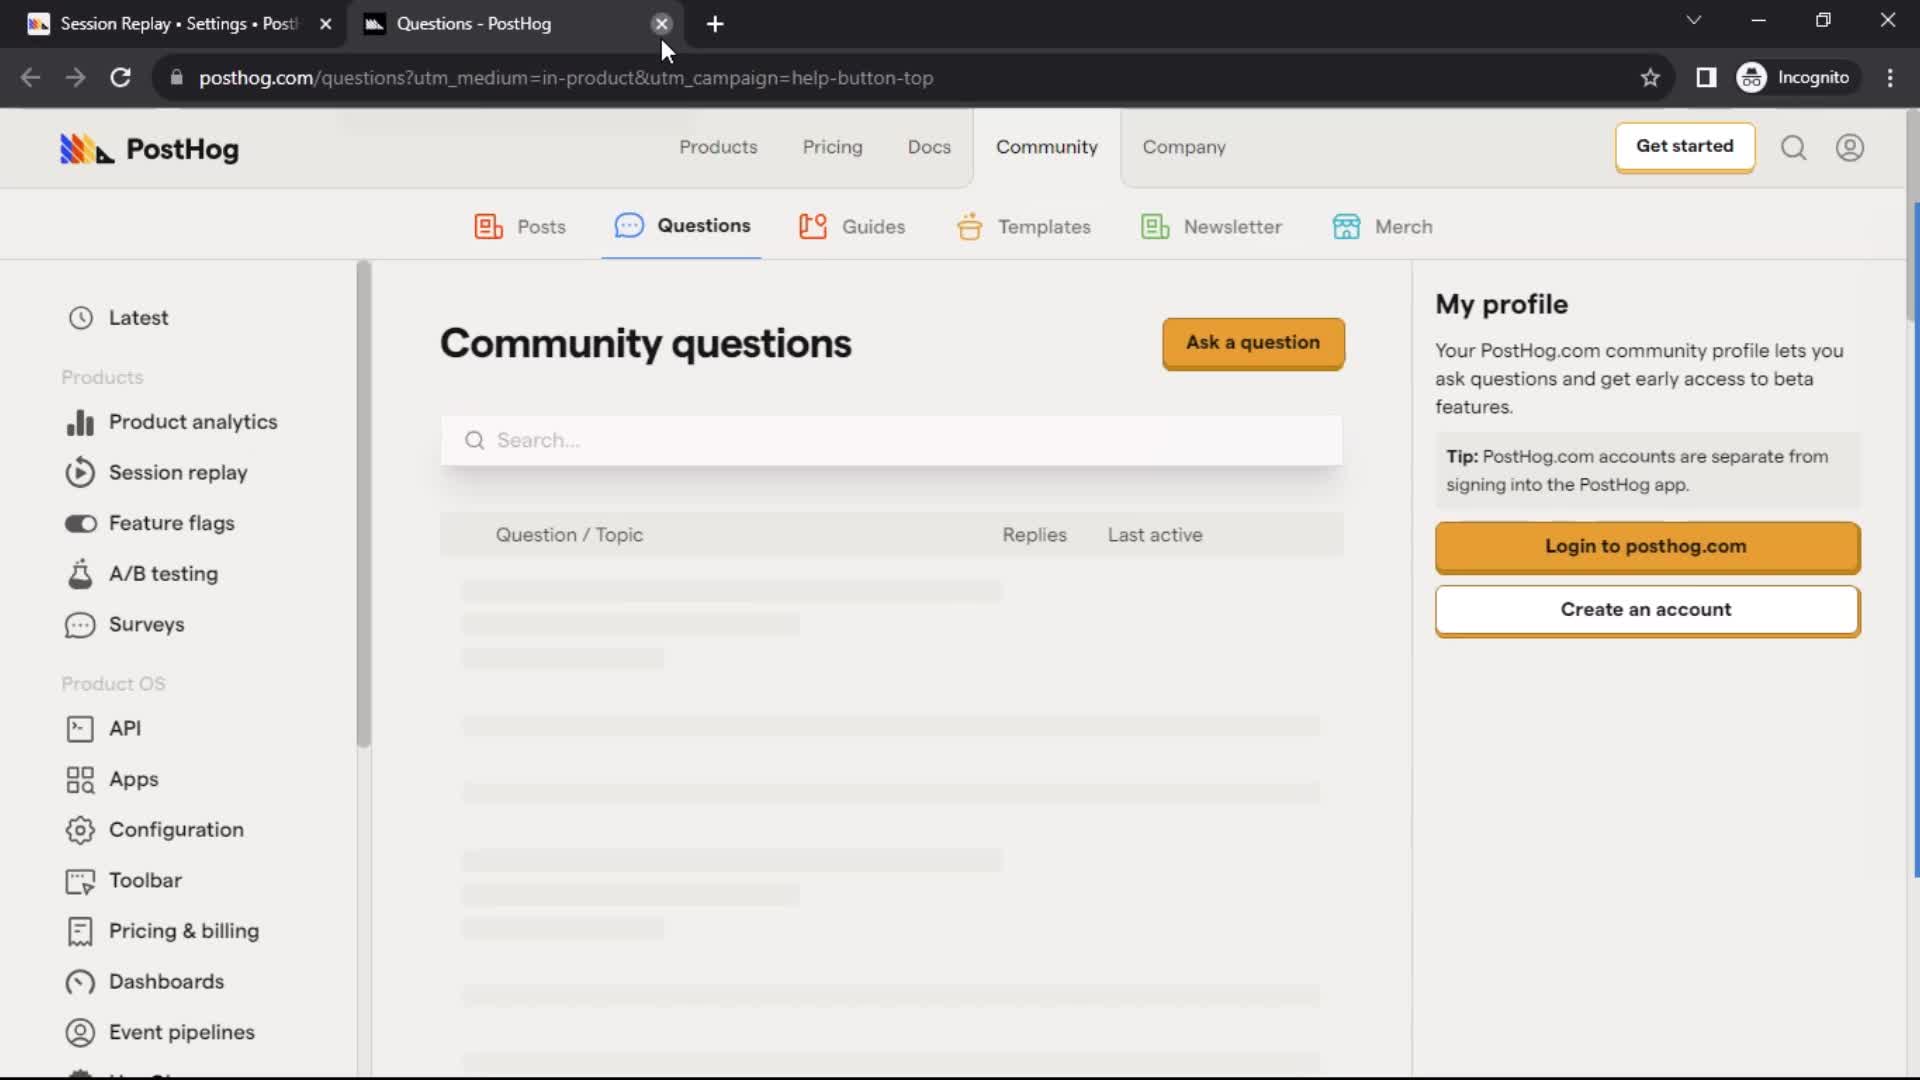Image resolution: width=1920 pixels, height=1080 pixels.
Task: Reload the page with the refresh icon
Action: pos(120,78)
